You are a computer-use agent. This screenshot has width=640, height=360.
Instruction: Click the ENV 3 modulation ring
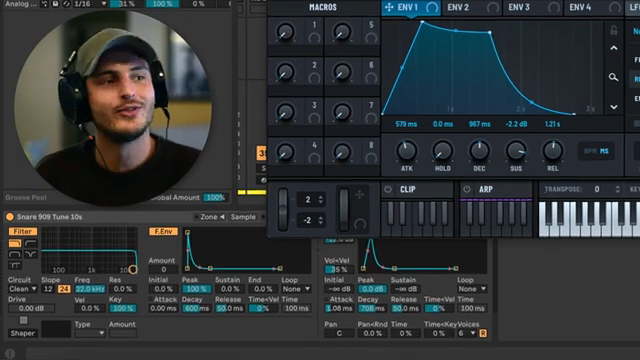[x=553, y=7]
